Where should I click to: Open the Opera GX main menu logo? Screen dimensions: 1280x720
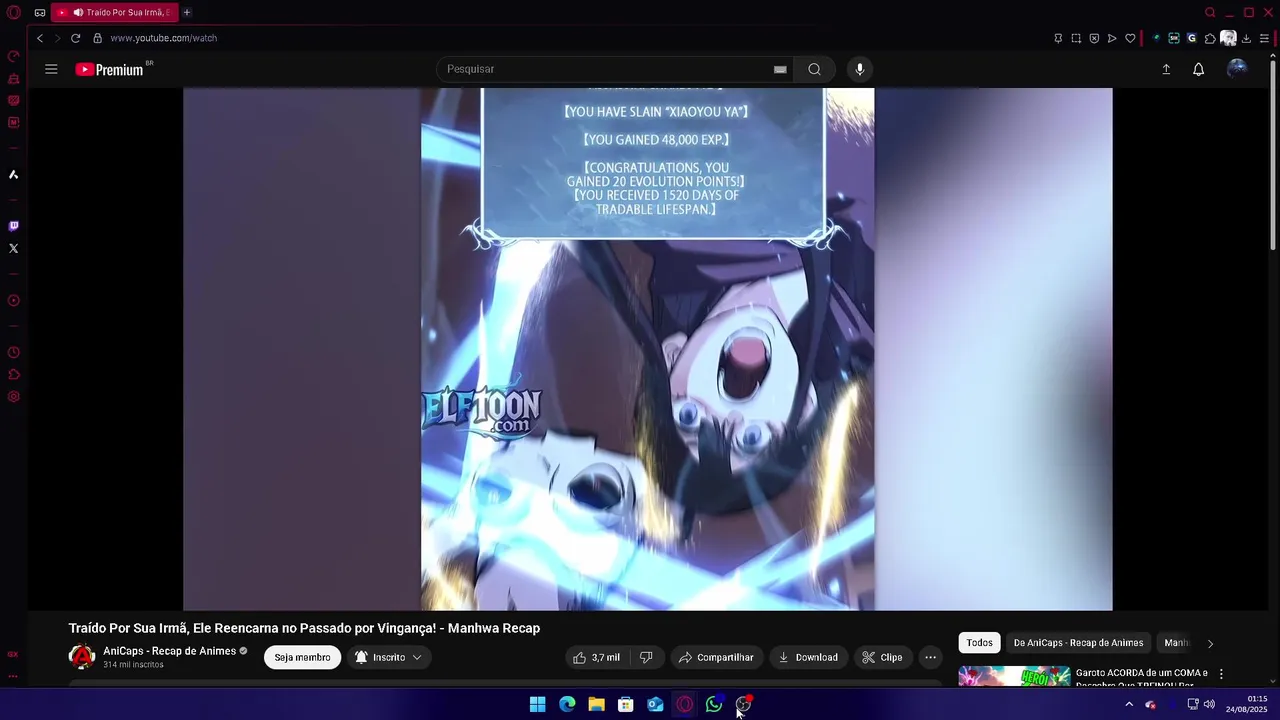(x=13, y=13)
